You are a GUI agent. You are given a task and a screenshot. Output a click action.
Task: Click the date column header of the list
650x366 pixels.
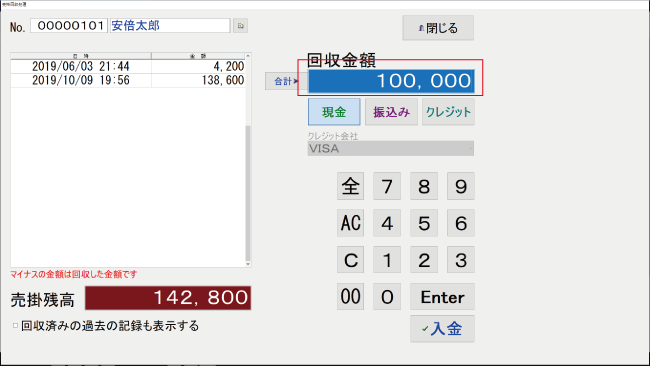(x=81, y=56)
